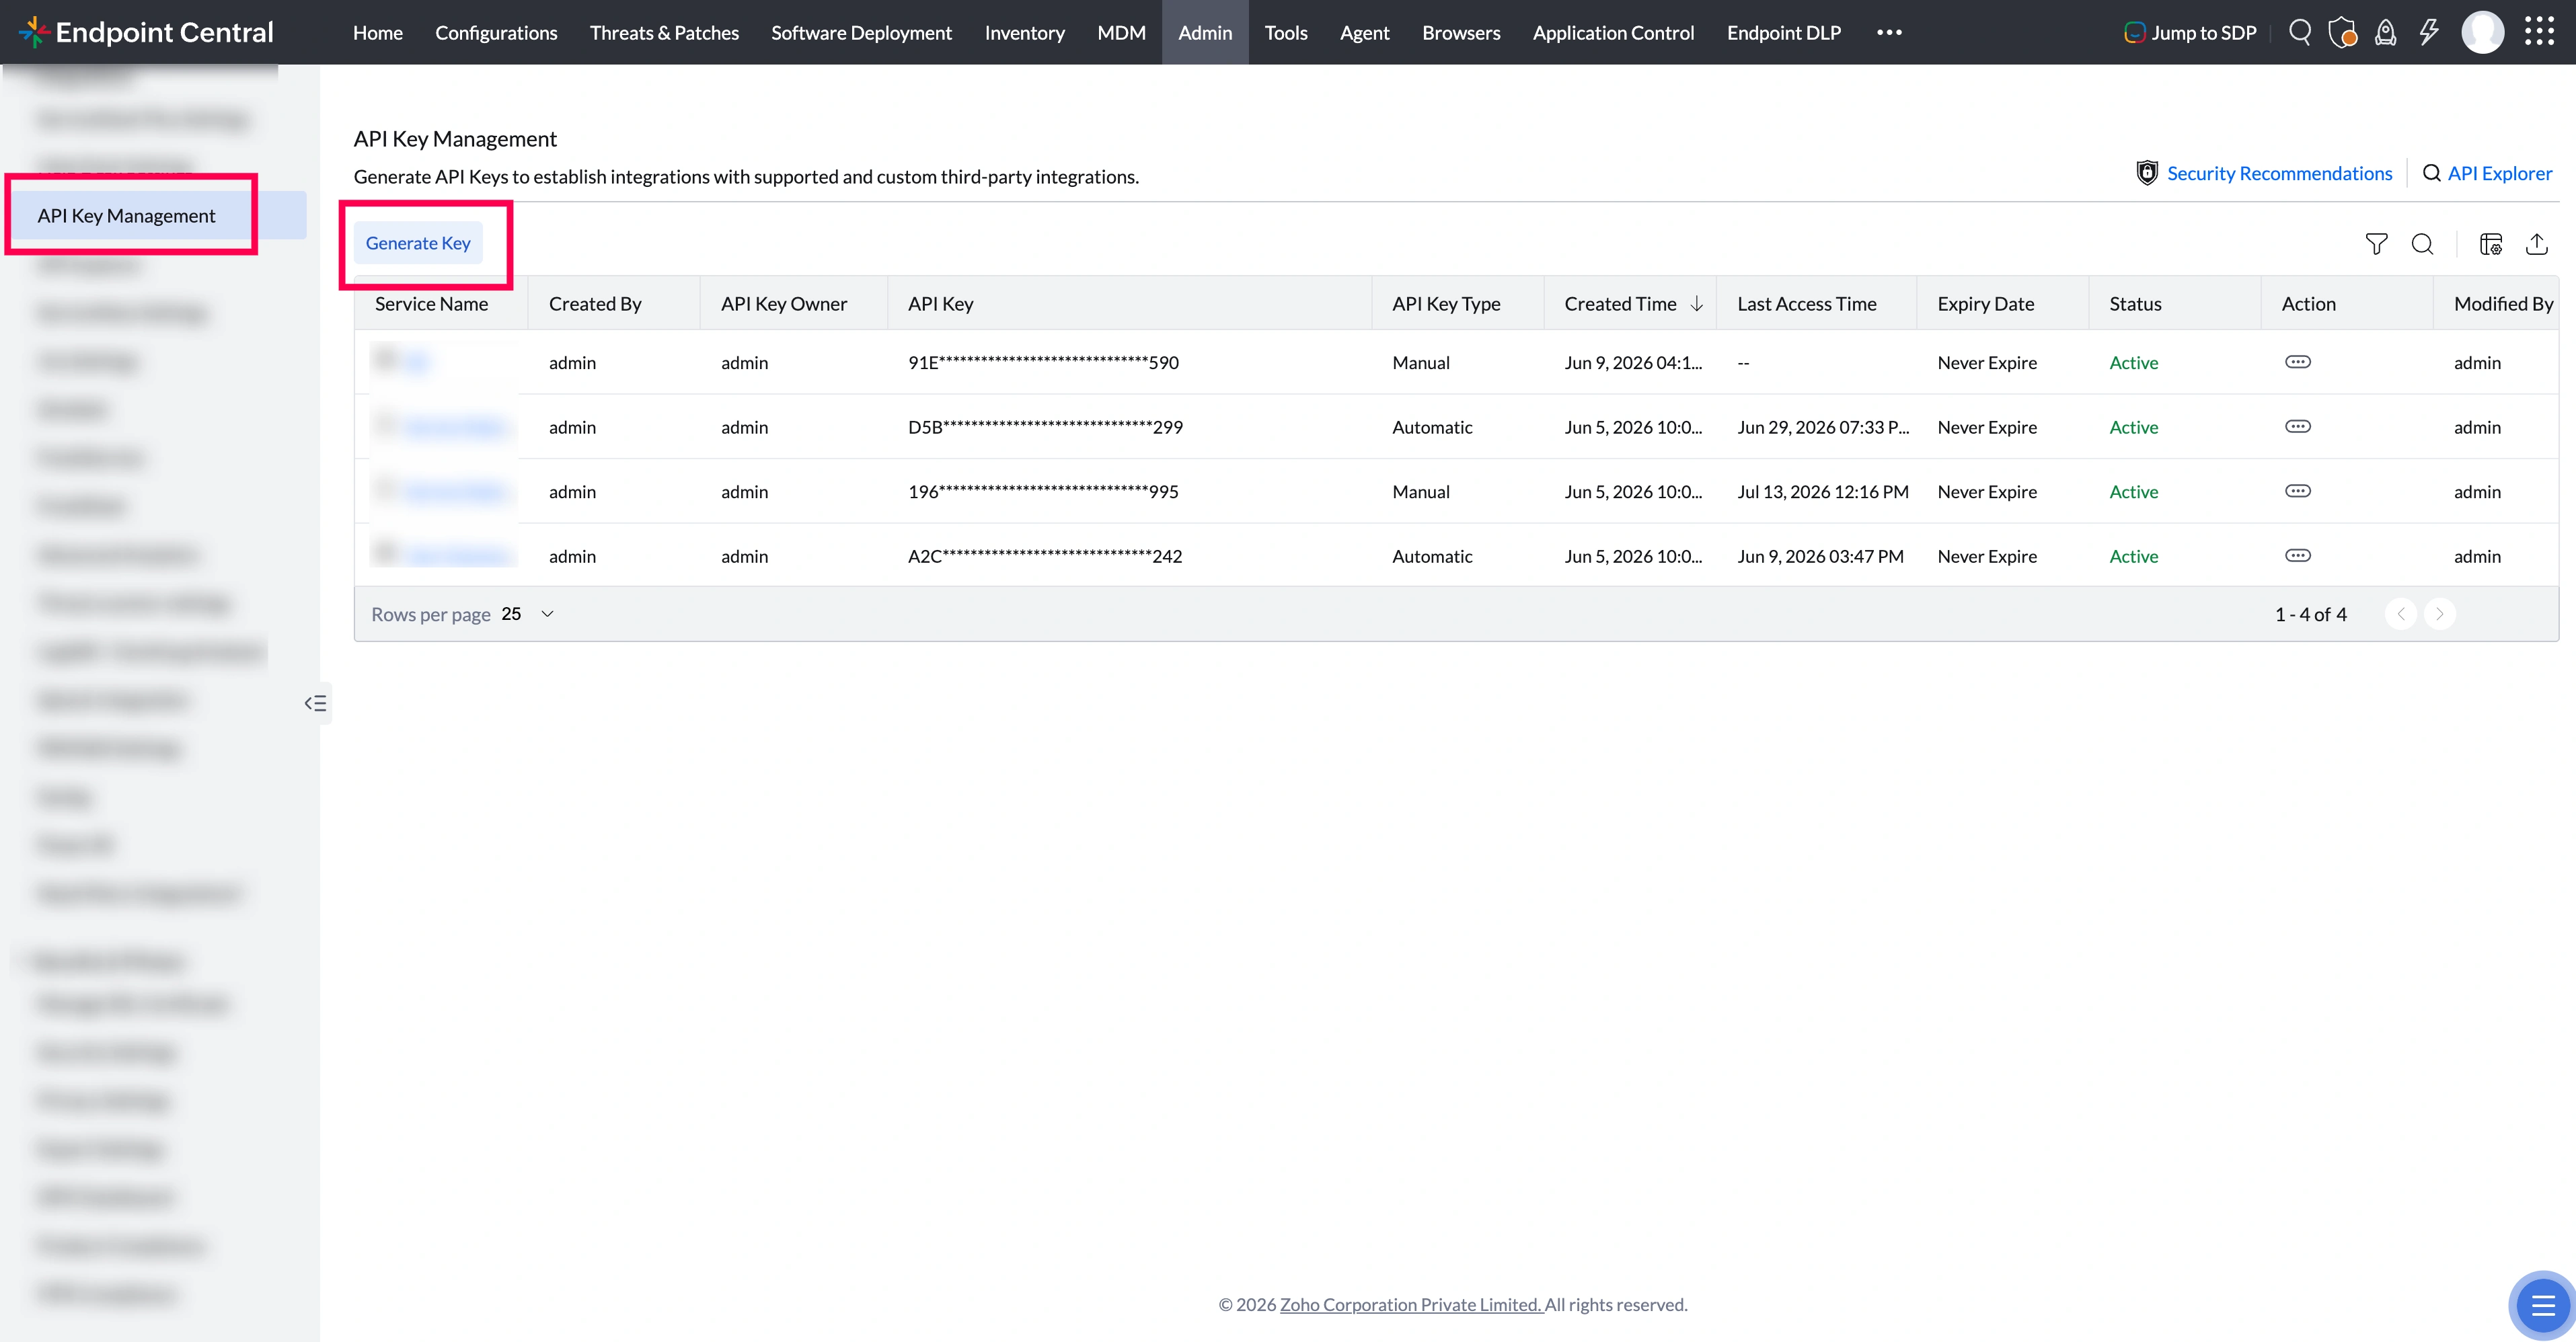This screenshot has height=1342, width=2576.
Task: Open the security shield alert icon
Action: [x=2342, y=32]
